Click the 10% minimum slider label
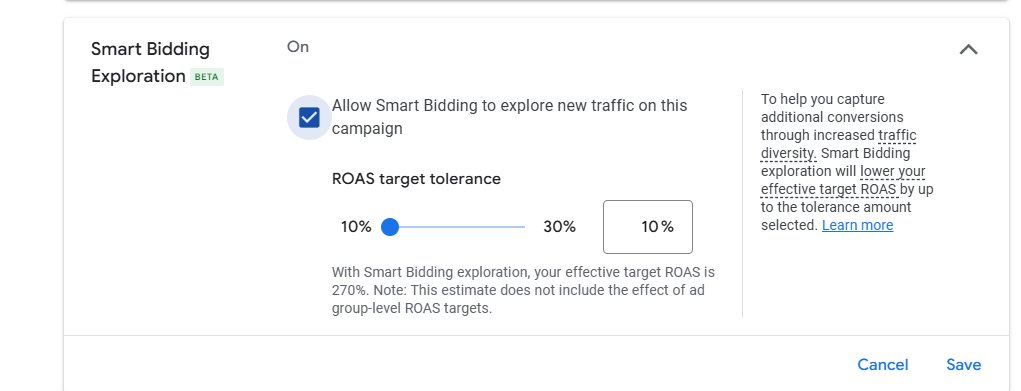The width and height of the screenshot is (1021, 391). [x=356, y=227]
